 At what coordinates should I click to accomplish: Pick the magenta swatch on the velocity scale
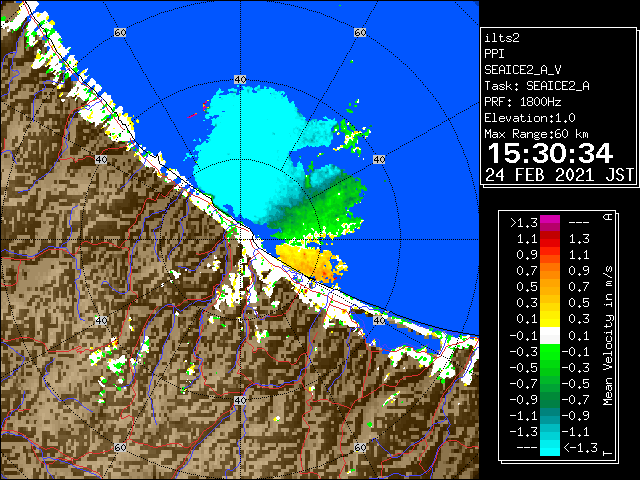[549, 223]
